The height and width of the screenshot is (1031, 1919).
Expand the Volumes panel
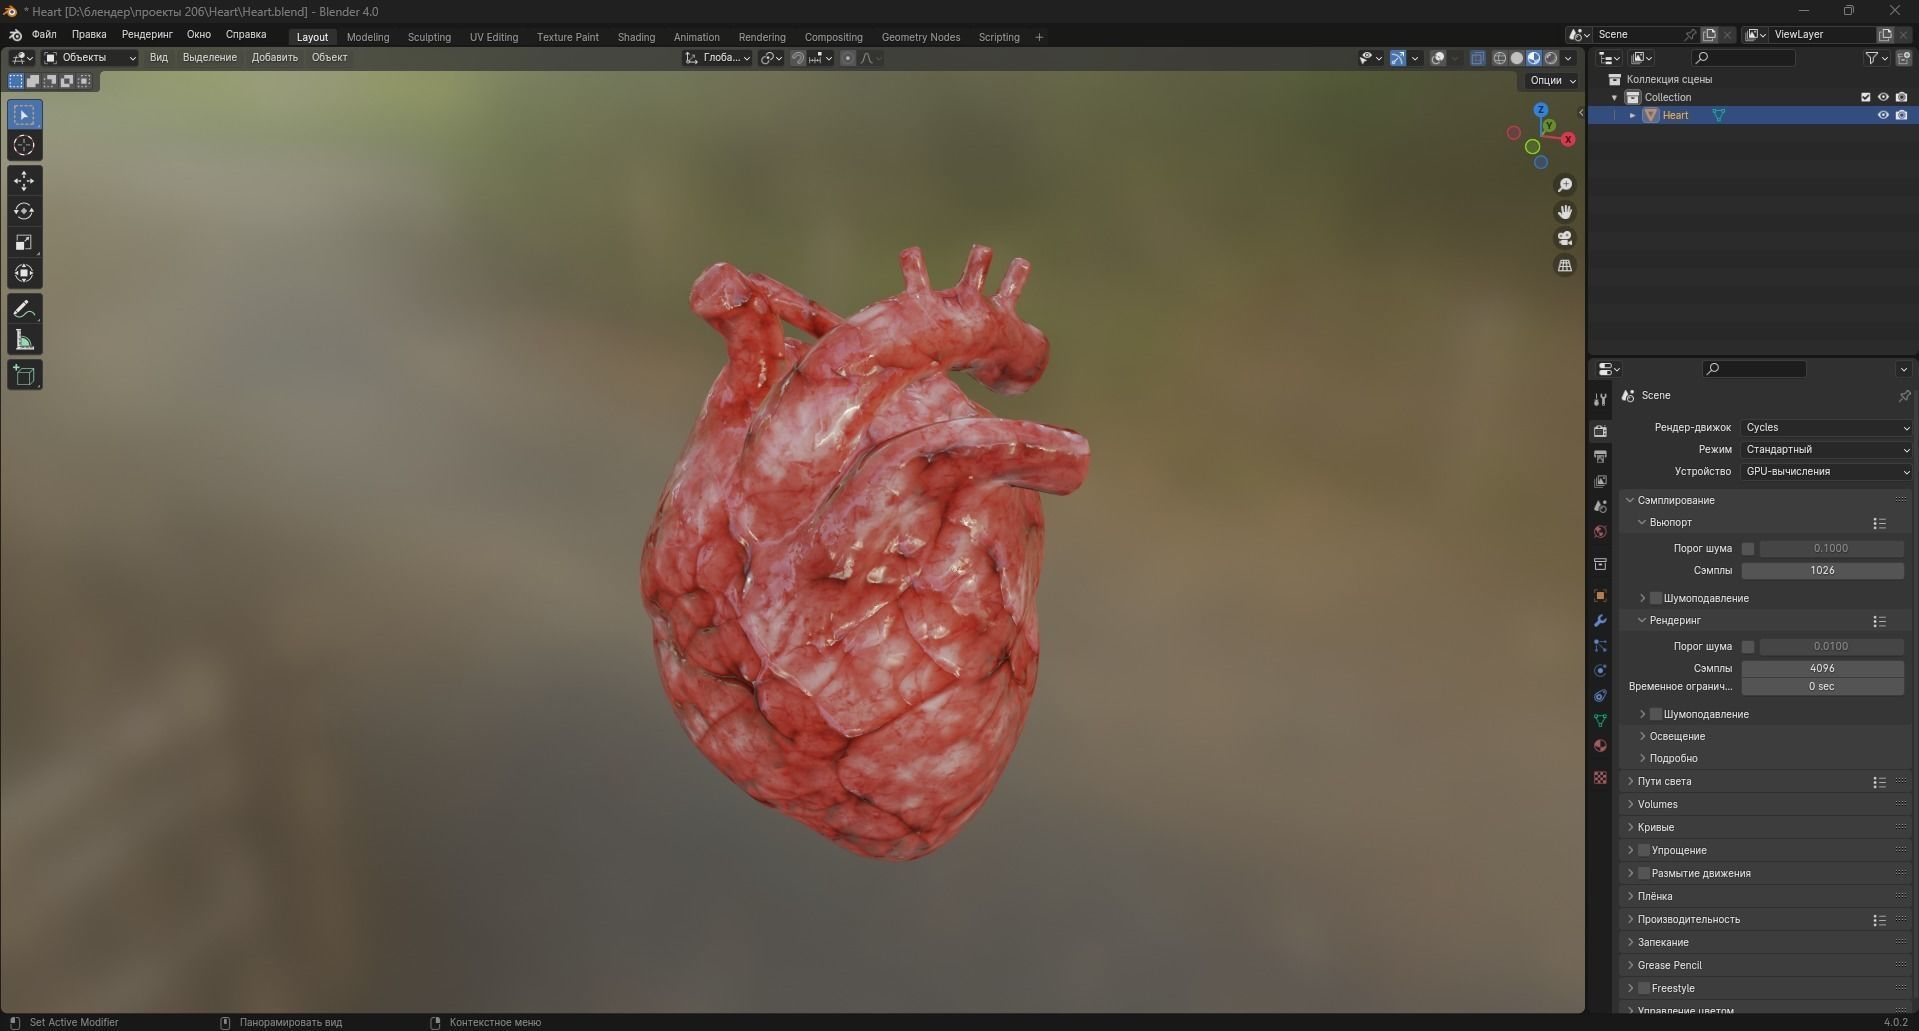[x=1658, y=804]
